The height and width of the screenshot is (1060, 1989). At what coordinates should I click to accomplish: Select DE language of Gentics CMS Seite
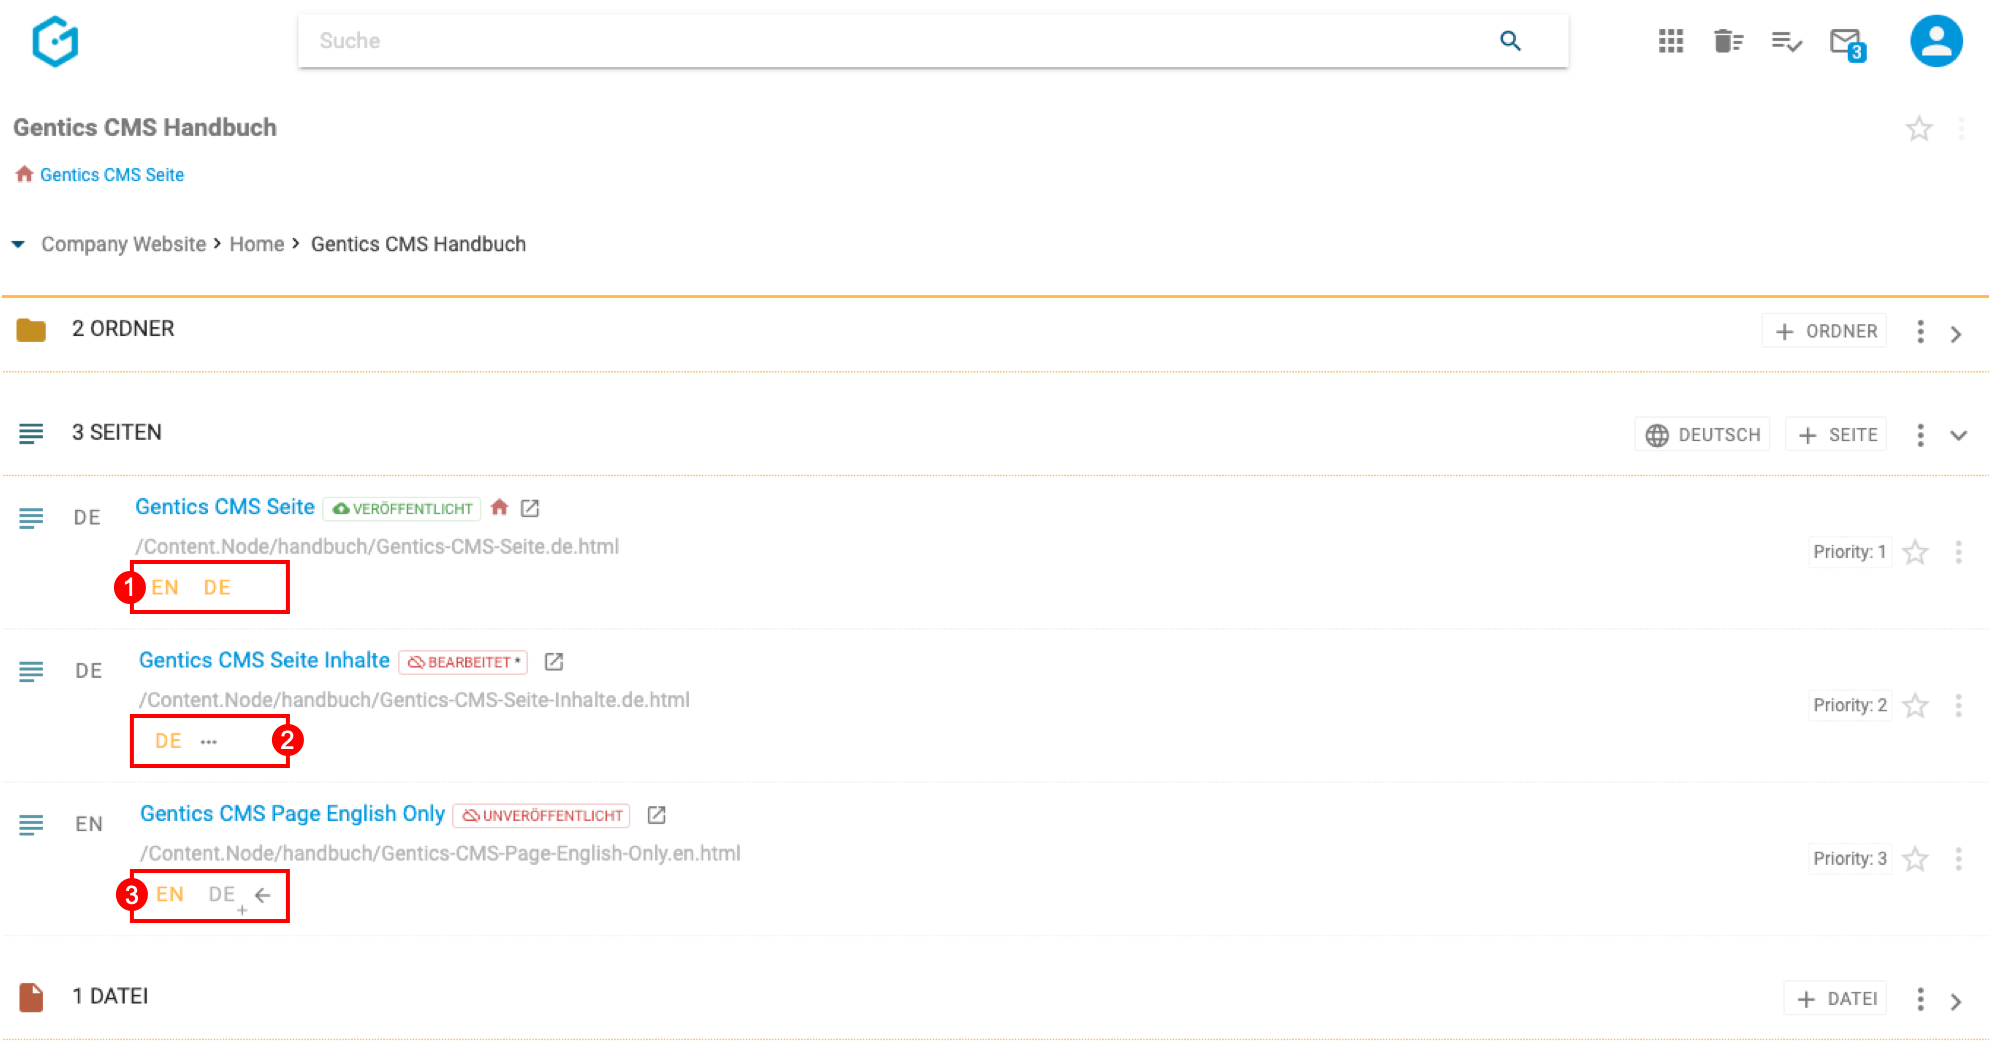[x=217, y=588]
